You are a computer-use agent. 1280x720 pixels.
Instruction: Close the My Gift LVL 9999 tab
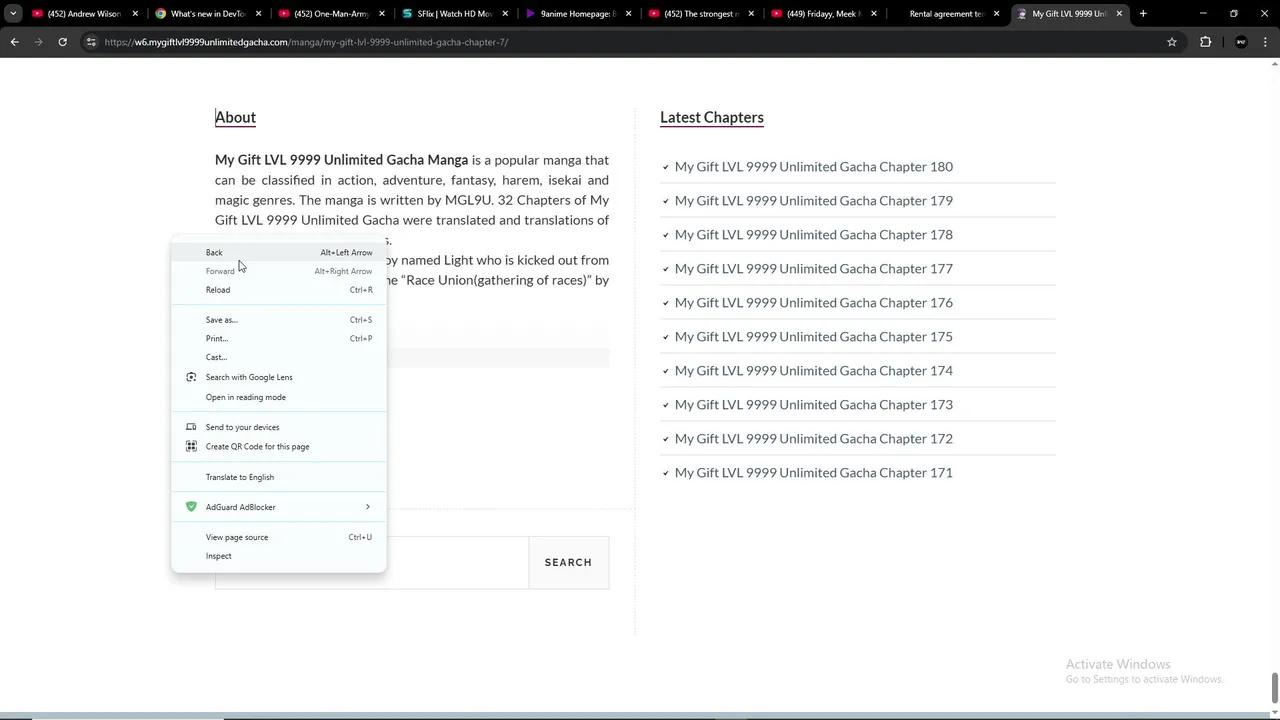click(x=1119, y=14)
